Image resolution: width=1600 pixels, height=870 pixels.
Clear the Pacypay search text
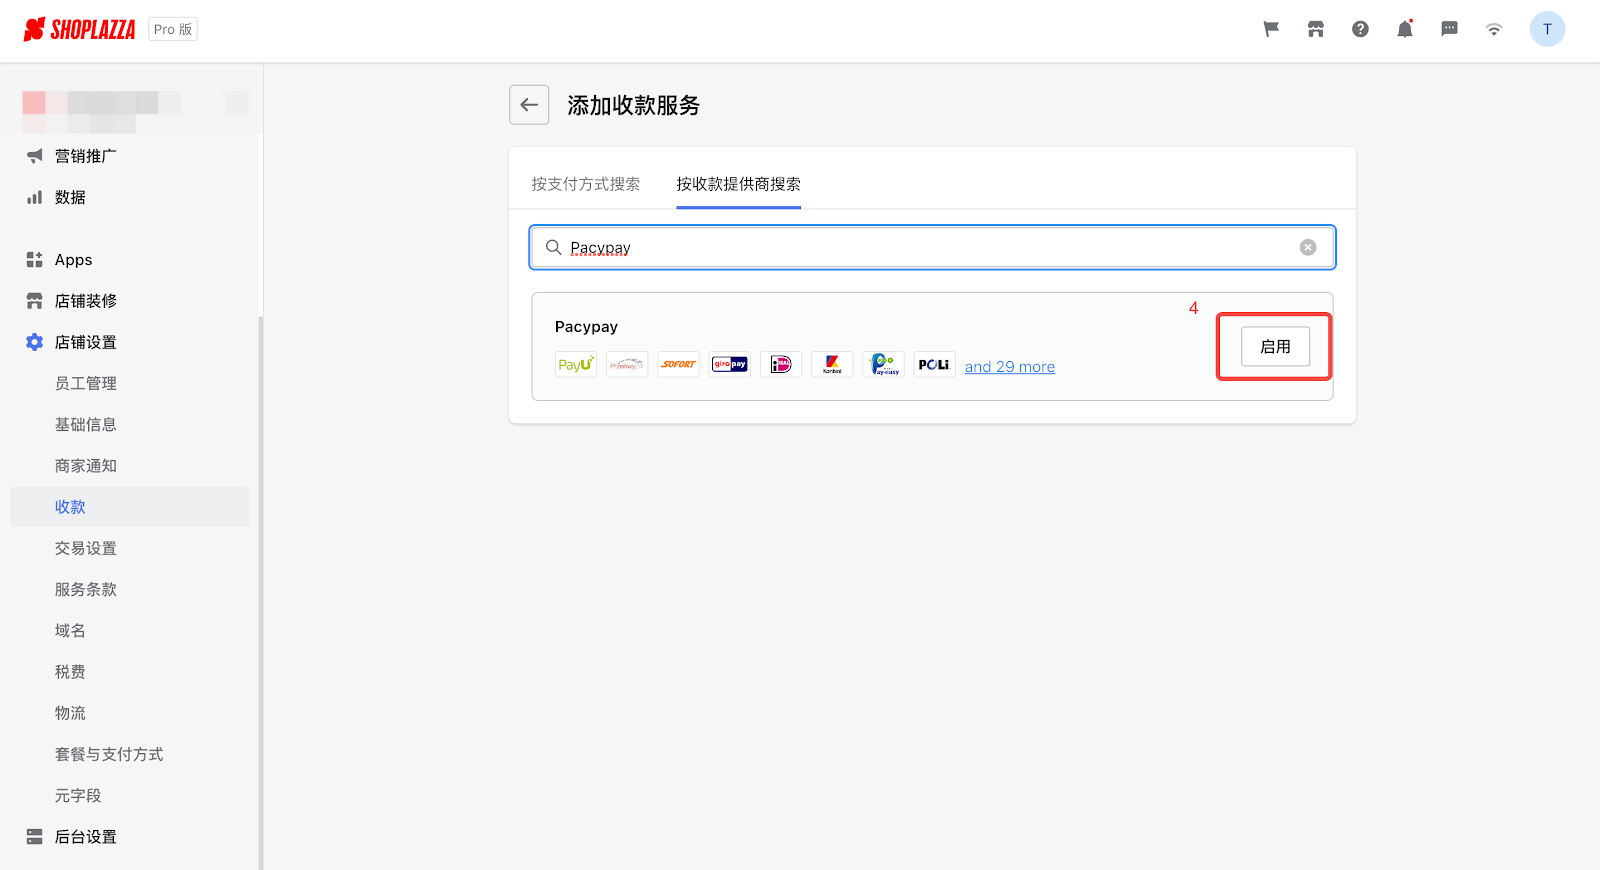pyautogui.click(x=1308, y=247)
